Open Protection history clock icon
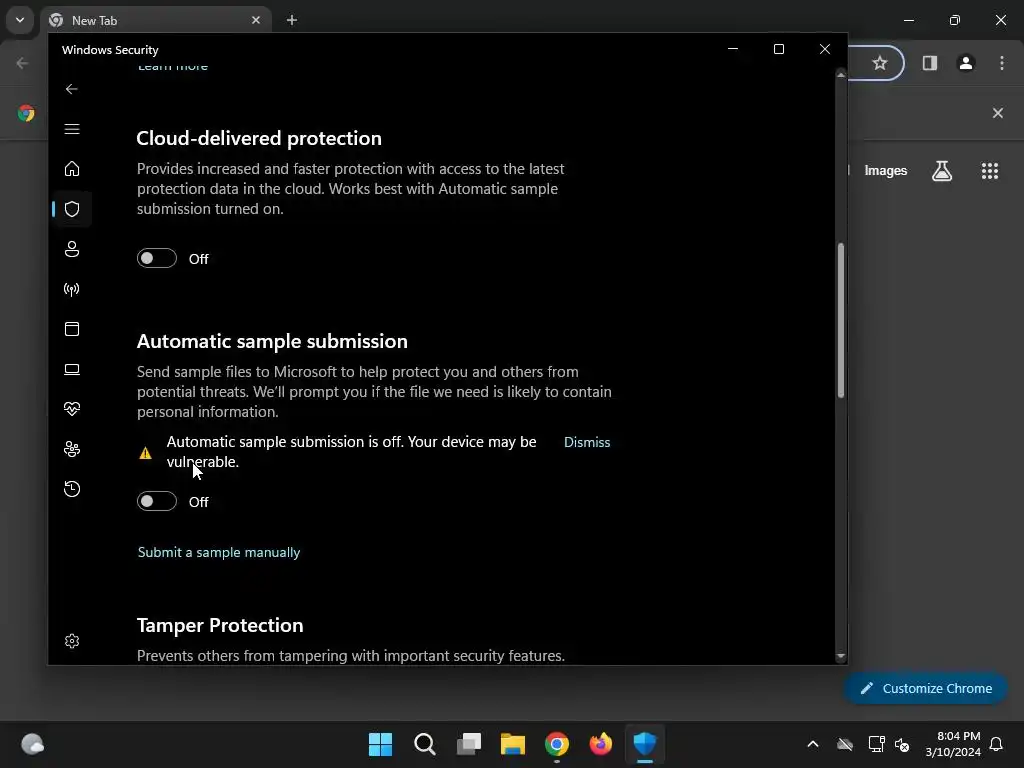The image size is (1024, 768). point(72,489)
